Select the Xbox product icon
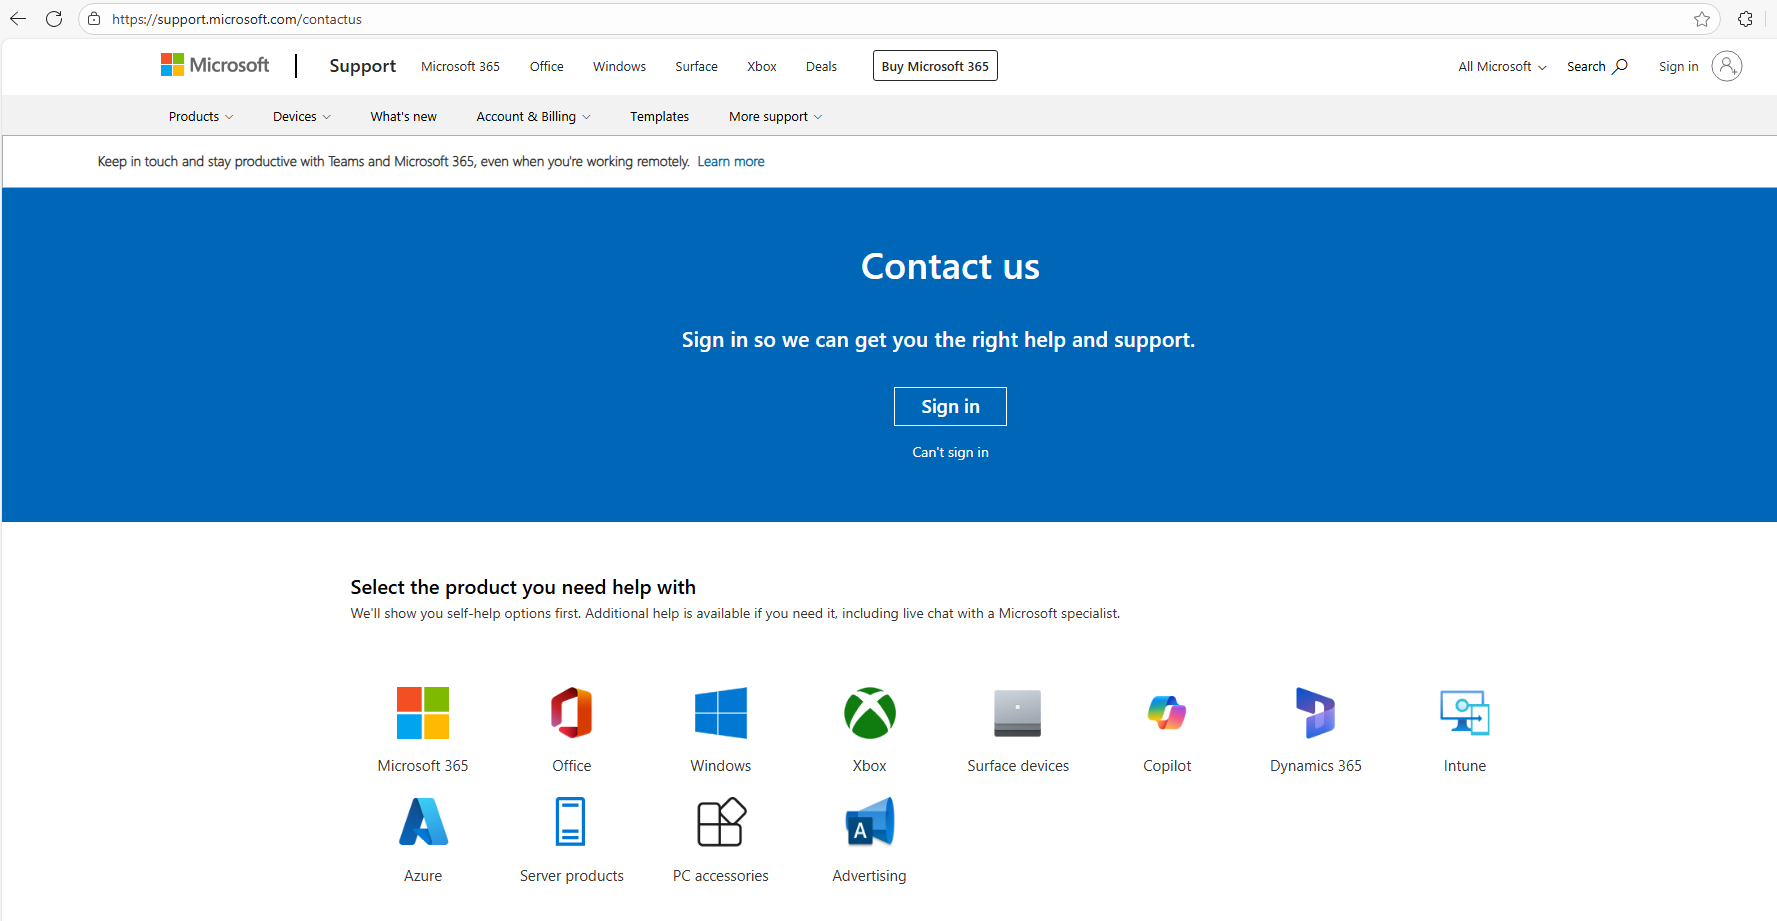 [x=870, y=713]
